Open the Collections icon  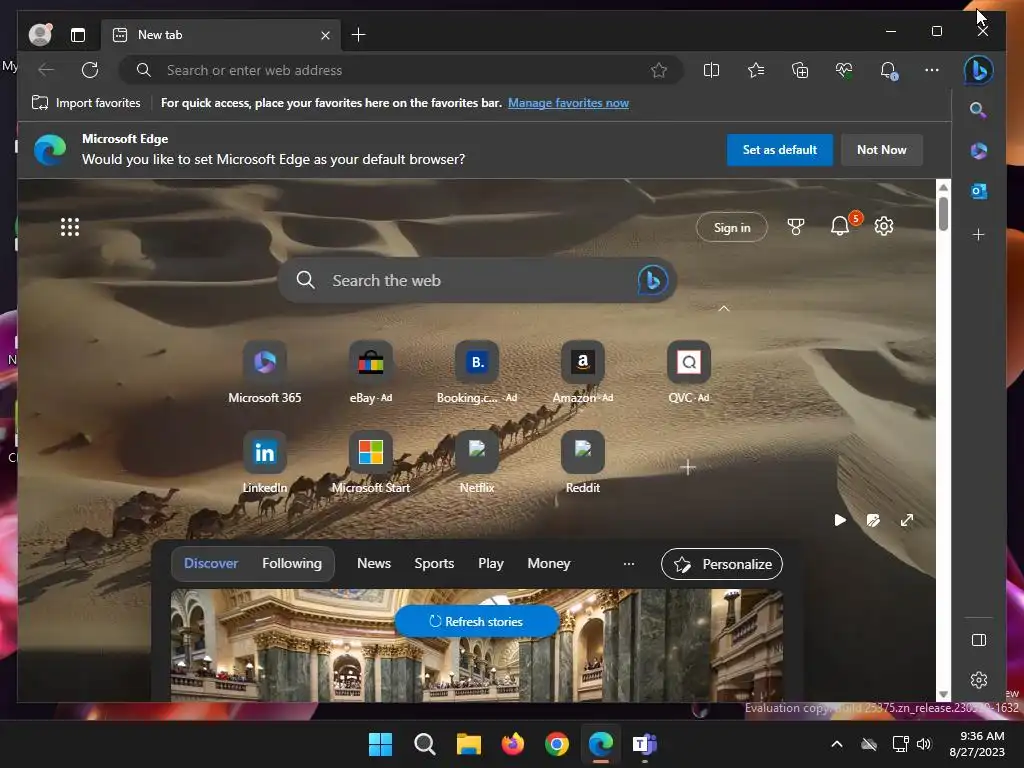(800, 70)
